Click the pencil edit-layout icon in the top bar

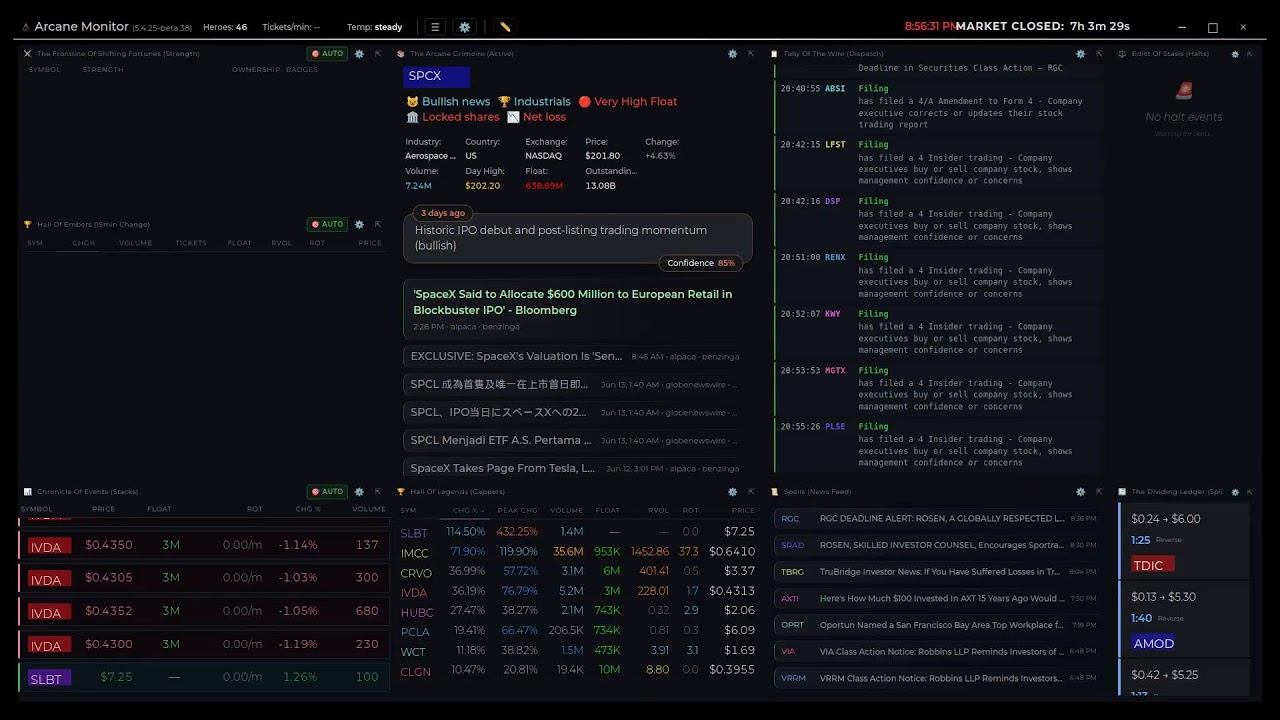pyautogui.click(x=505, y=27)
